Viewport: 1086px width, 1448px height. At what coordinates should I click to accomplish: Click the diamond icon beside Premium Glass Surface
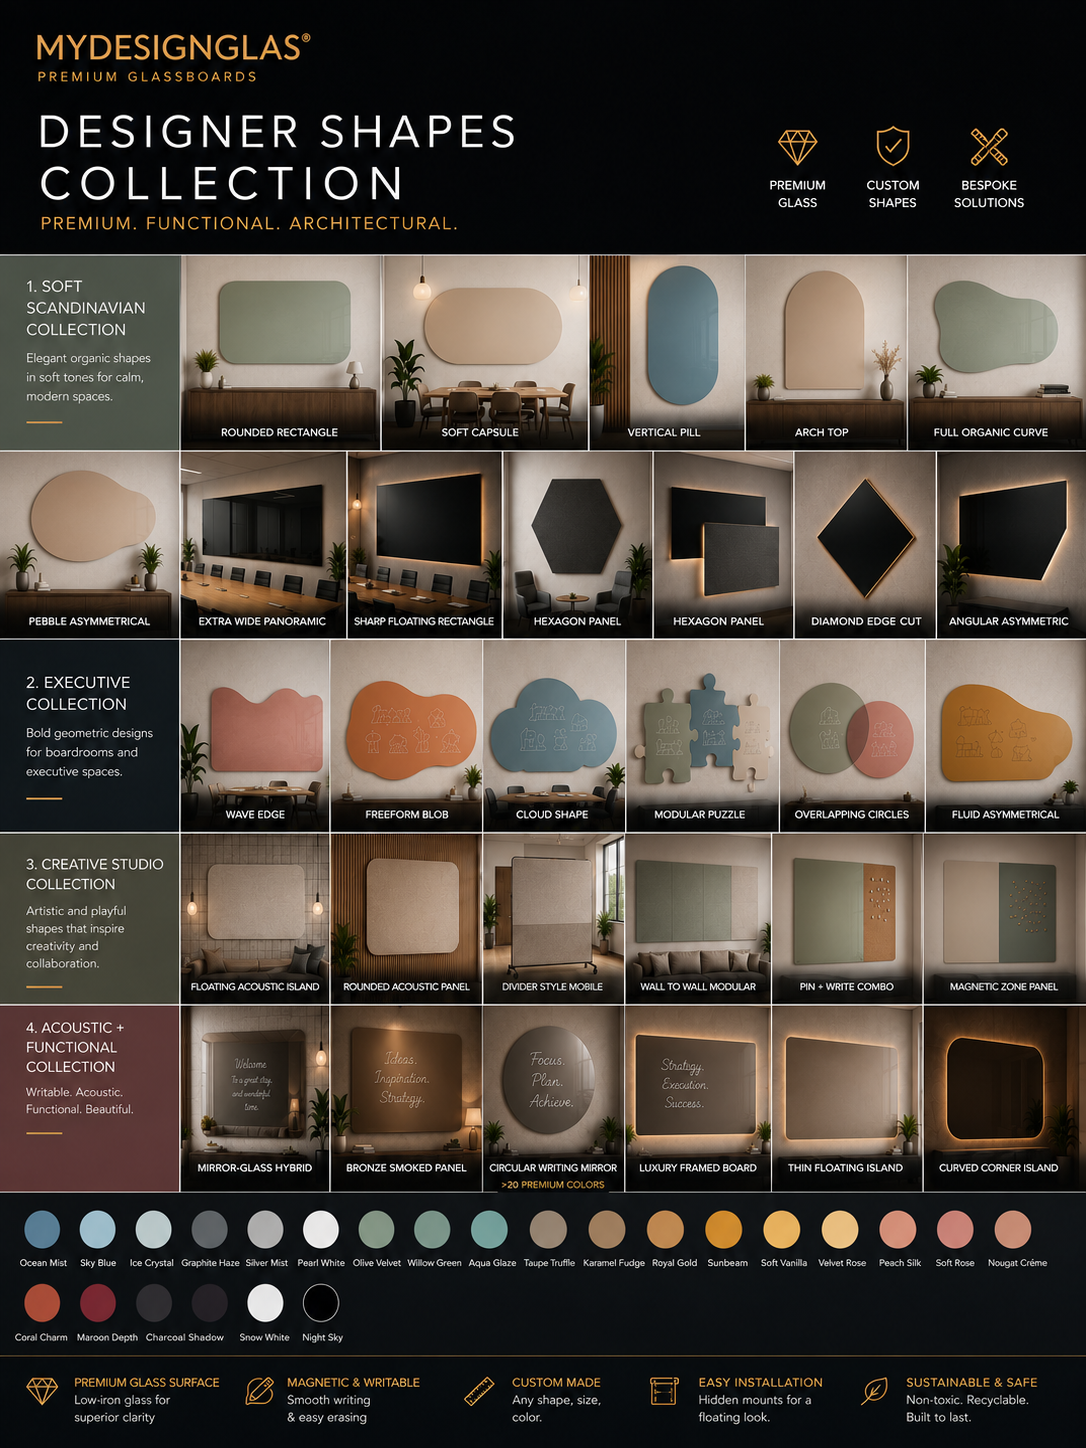tap(42, 1391)
